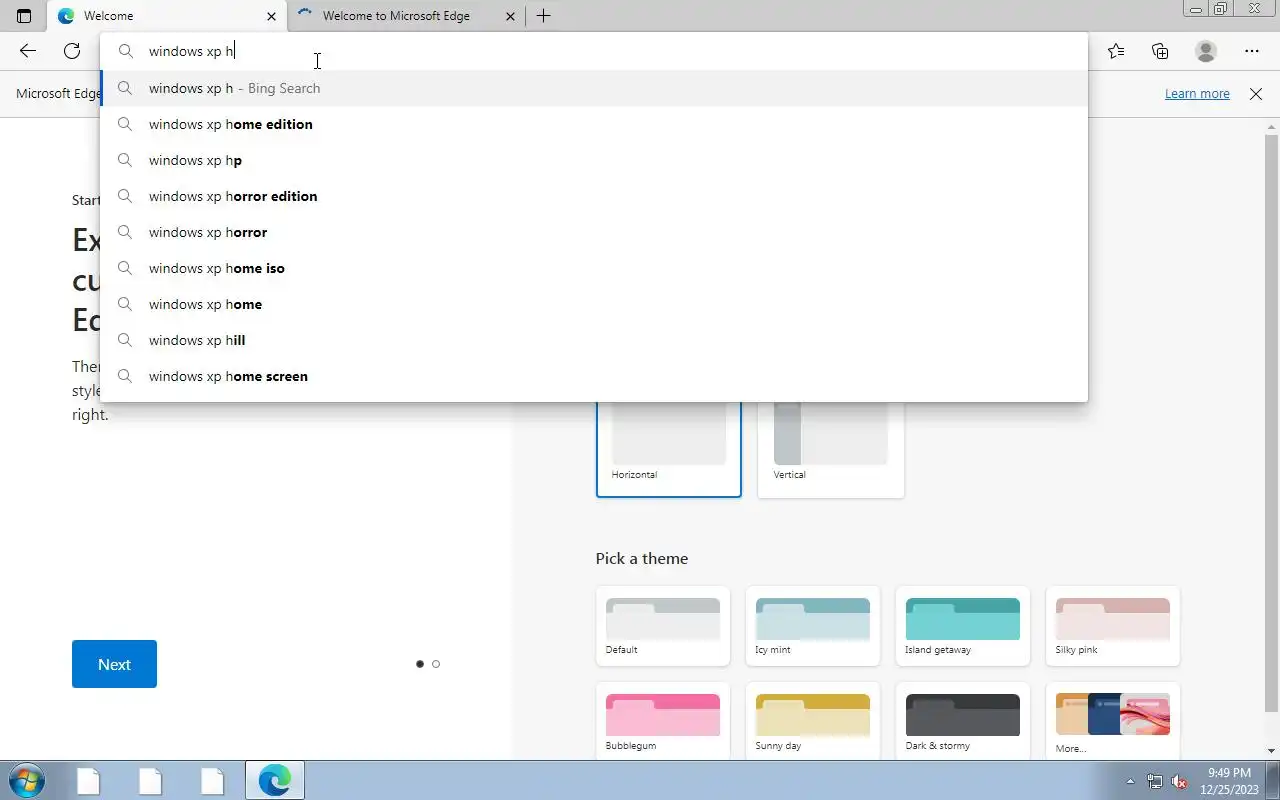Switch to Welcome to Microsoft Edge tab
This screenshot has width=1280, height=800.
407,16
